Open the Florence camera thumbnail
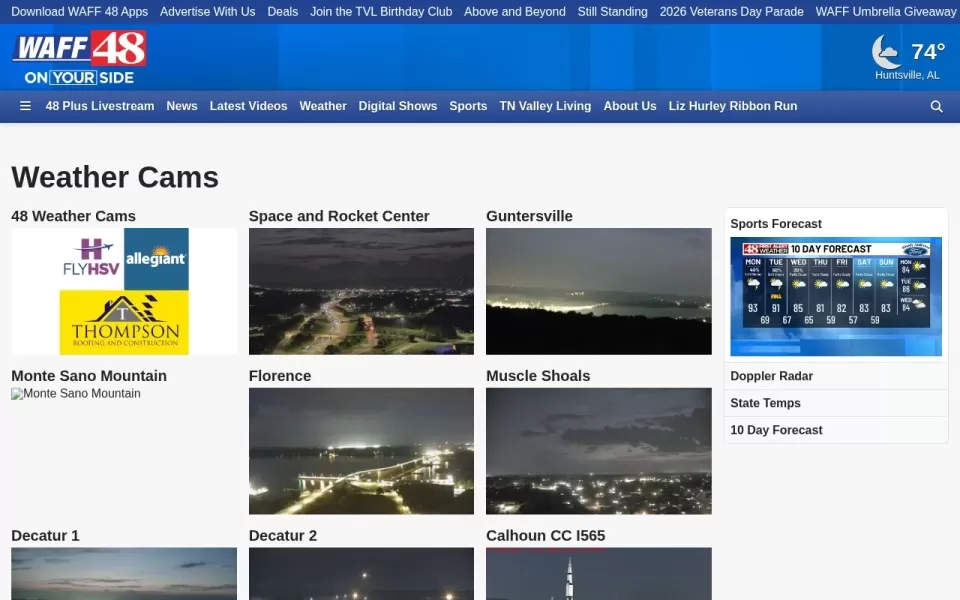Viewport: 960px width, 600px height. (361, 451)
